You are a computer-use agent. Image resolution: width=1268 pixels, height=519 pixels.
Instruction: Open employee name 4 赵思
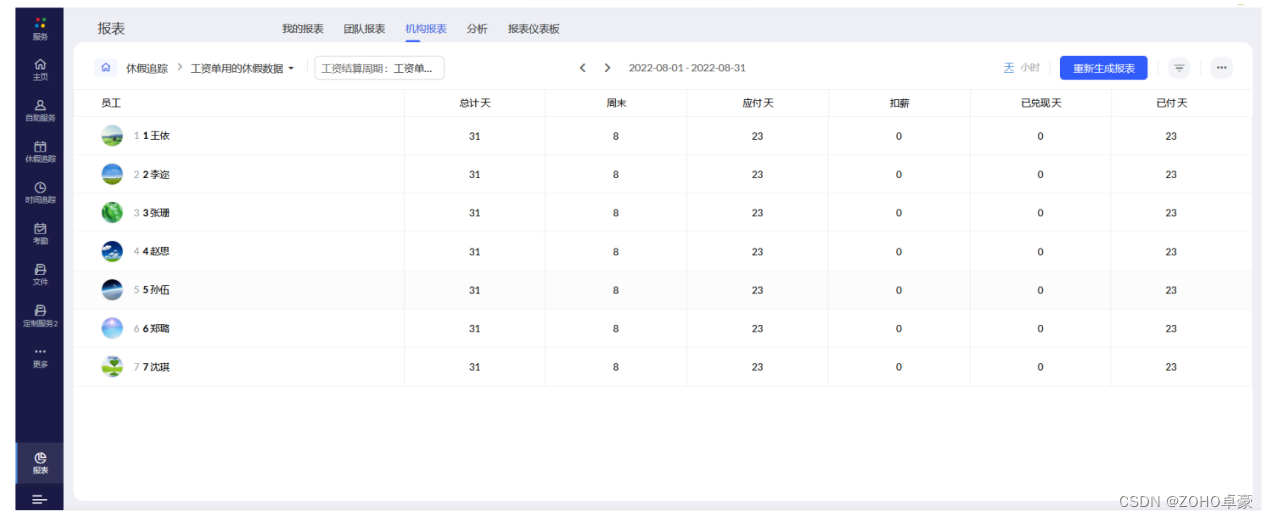pyautogui.click(x=156, y=251)
